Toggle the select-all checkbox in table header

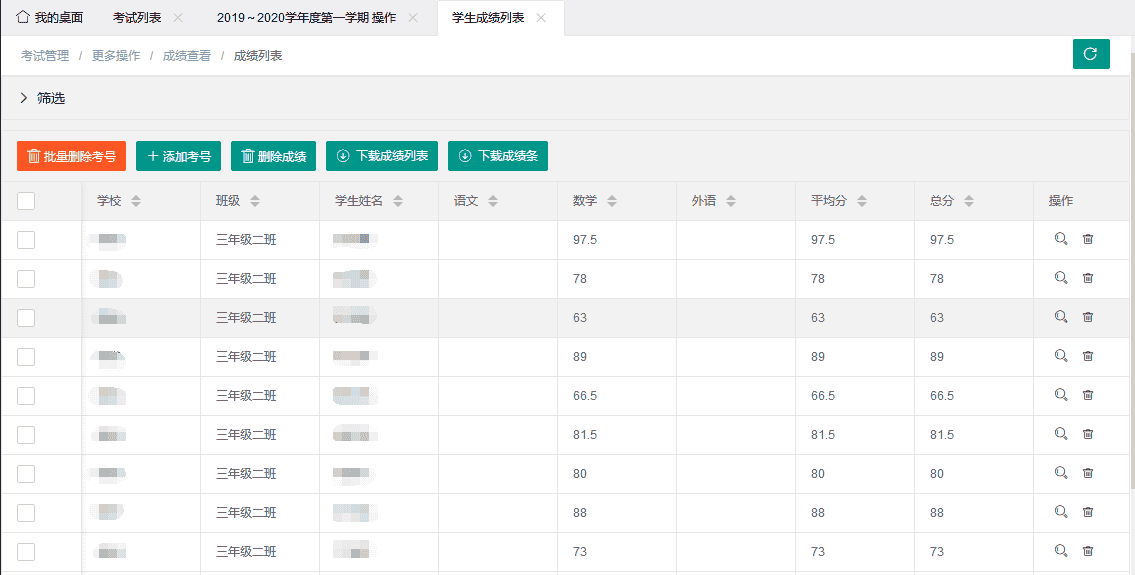pyautogui.click(x=26, y=201)
